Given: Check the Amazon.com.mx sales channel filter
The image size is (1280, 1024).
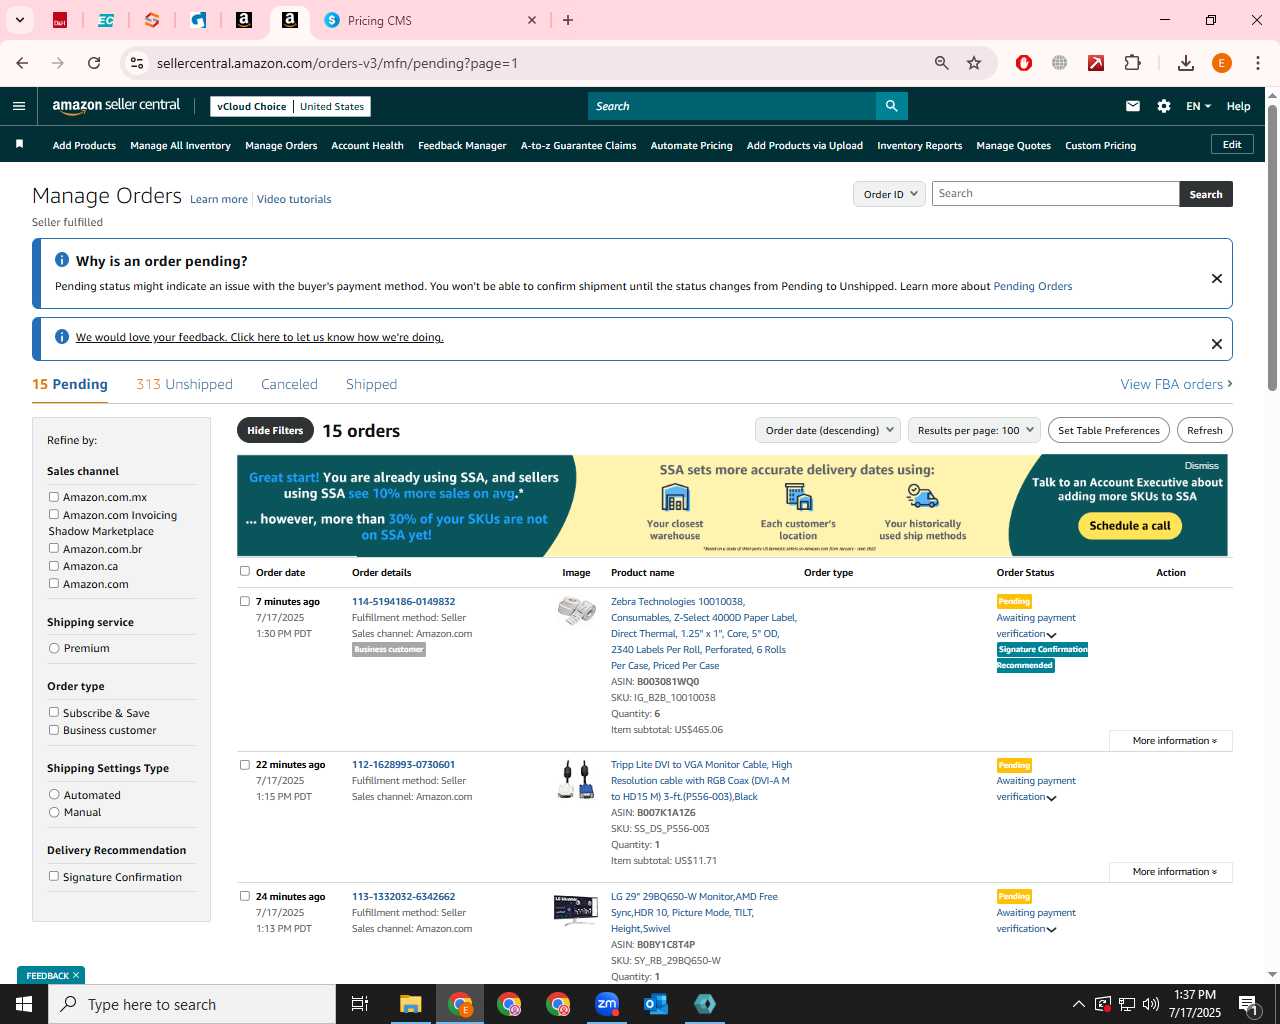Looking at the screenshot, I should pyautogui.click(x=54, y=497).
